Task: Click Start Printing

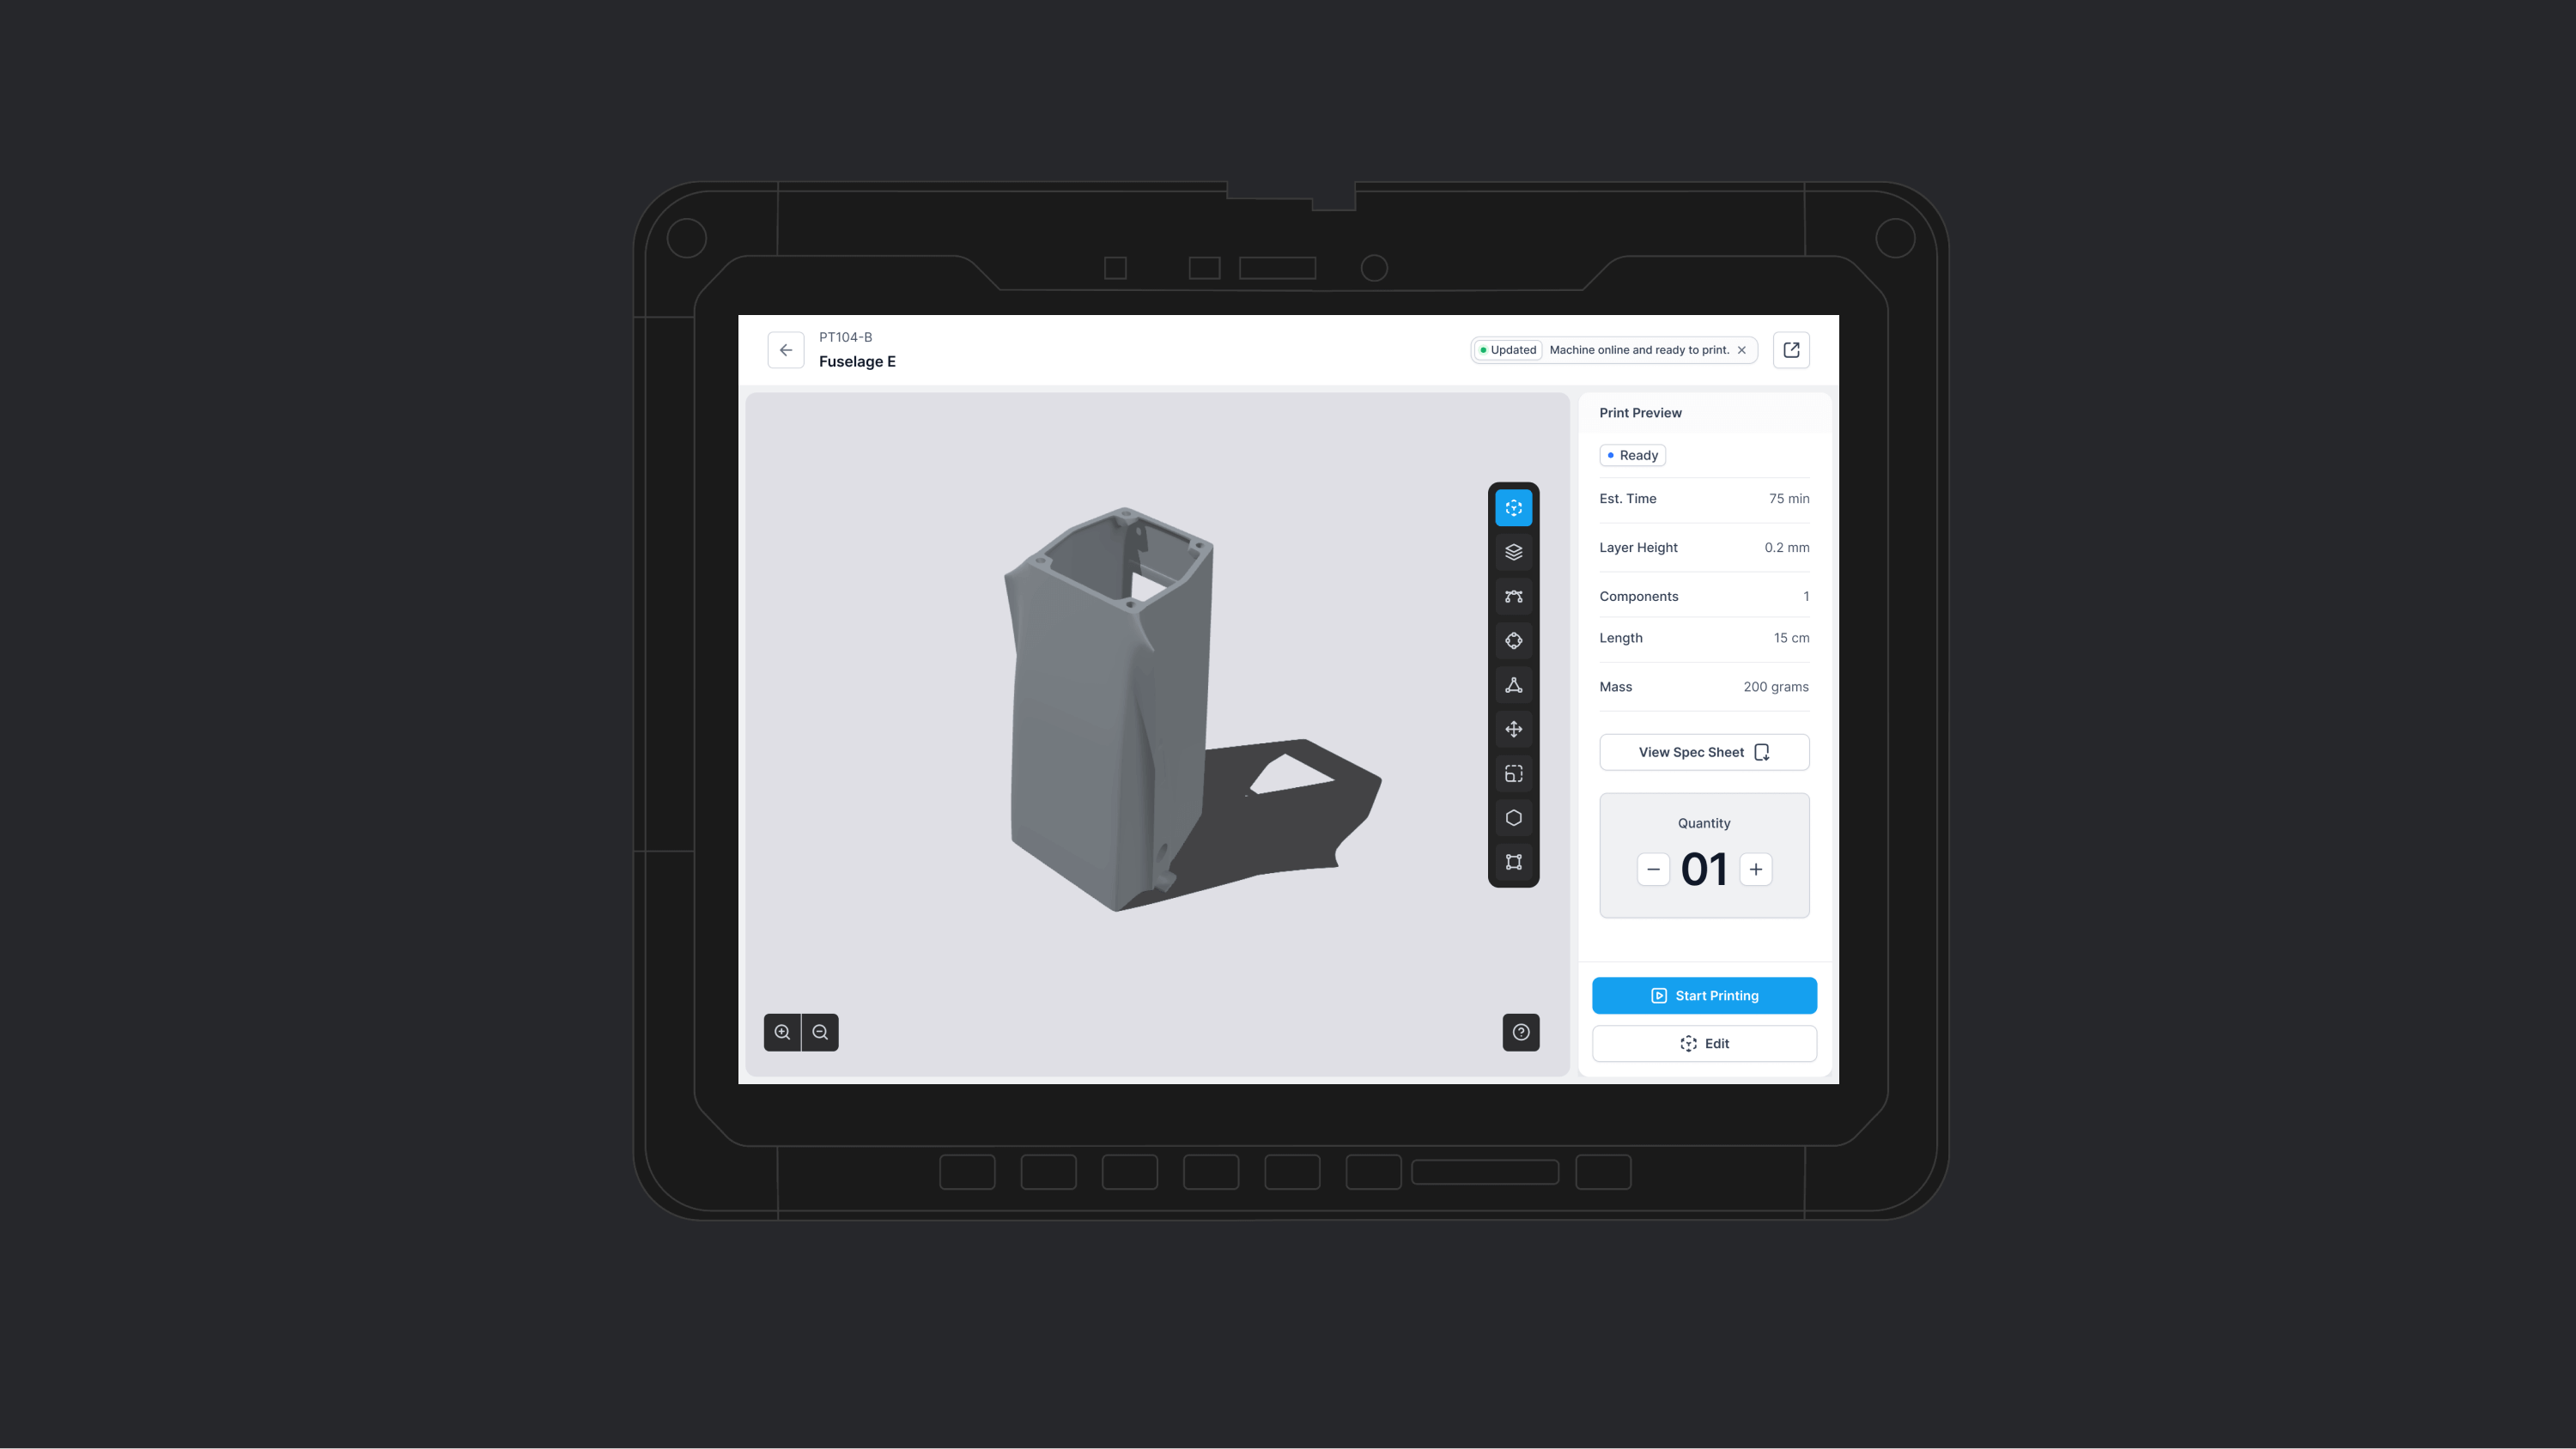Action: [x=1704, y=996]
